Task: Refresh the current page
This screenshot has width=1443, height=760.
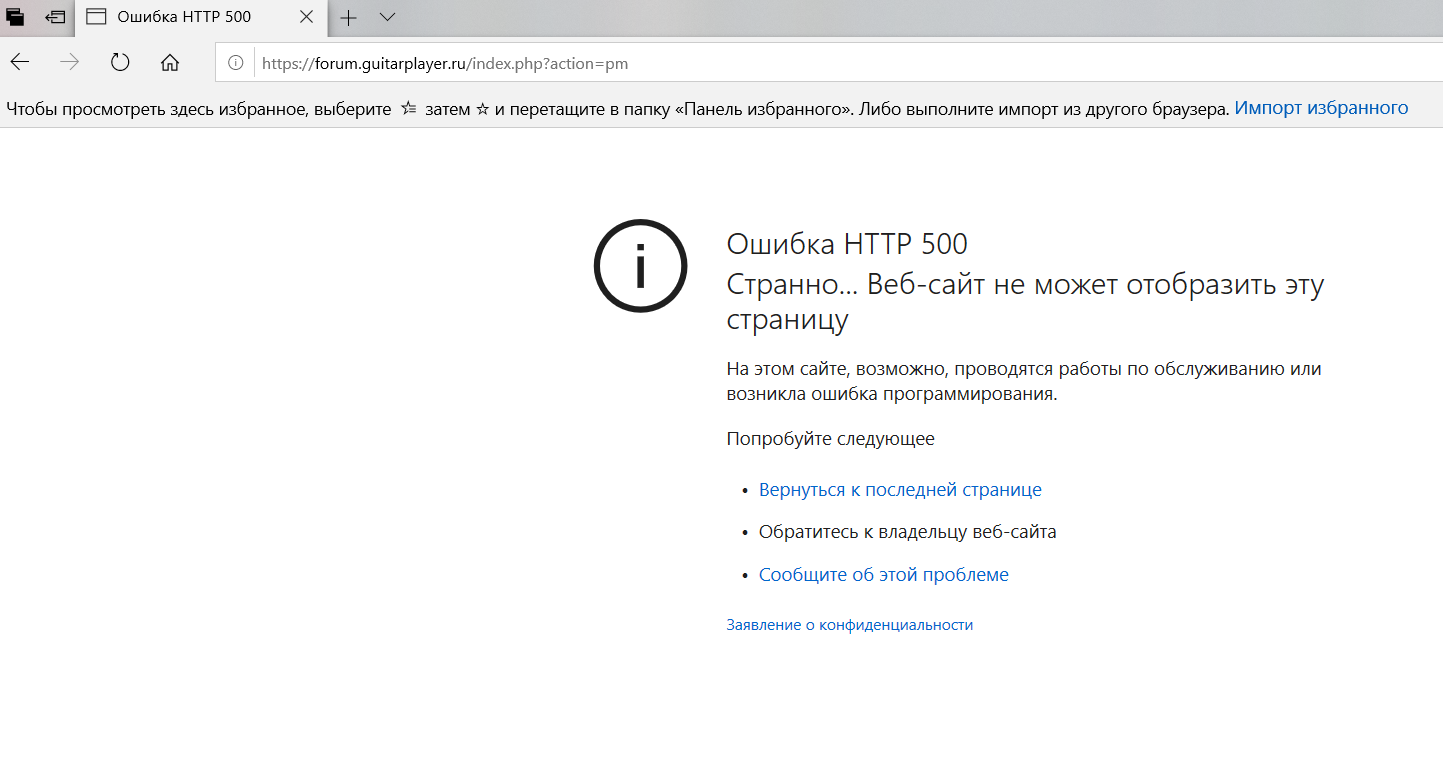Action: pos(120,62)
